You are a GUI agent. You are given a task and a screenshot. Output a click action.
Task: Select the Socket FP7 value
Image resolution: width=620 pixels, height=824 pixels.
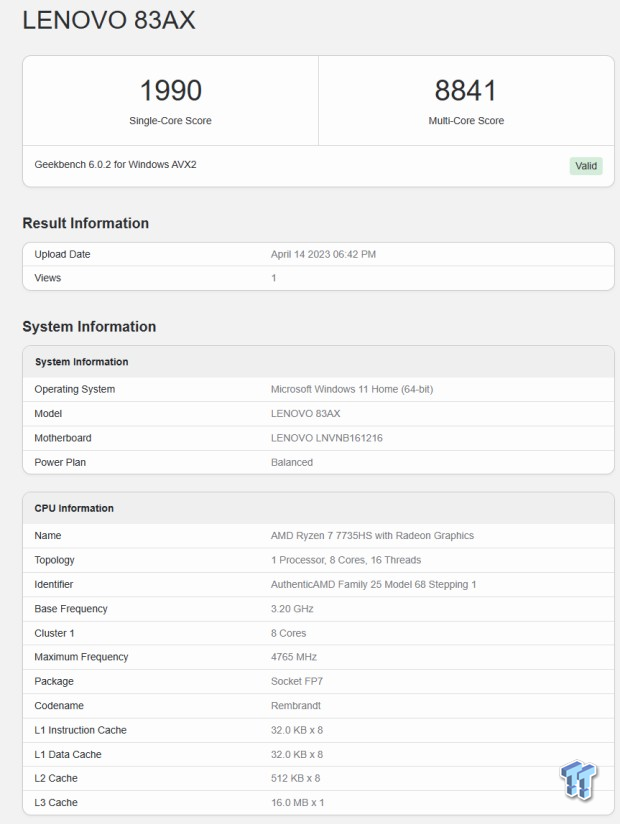(x=297, y=682)
